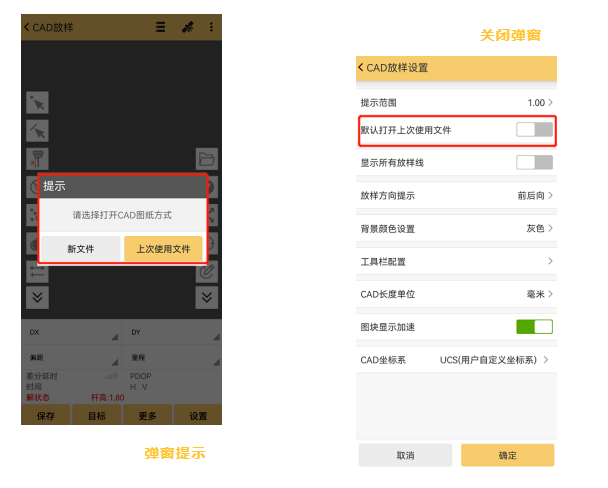Open 工具栏配置 settings row

(x=456, y=261)
